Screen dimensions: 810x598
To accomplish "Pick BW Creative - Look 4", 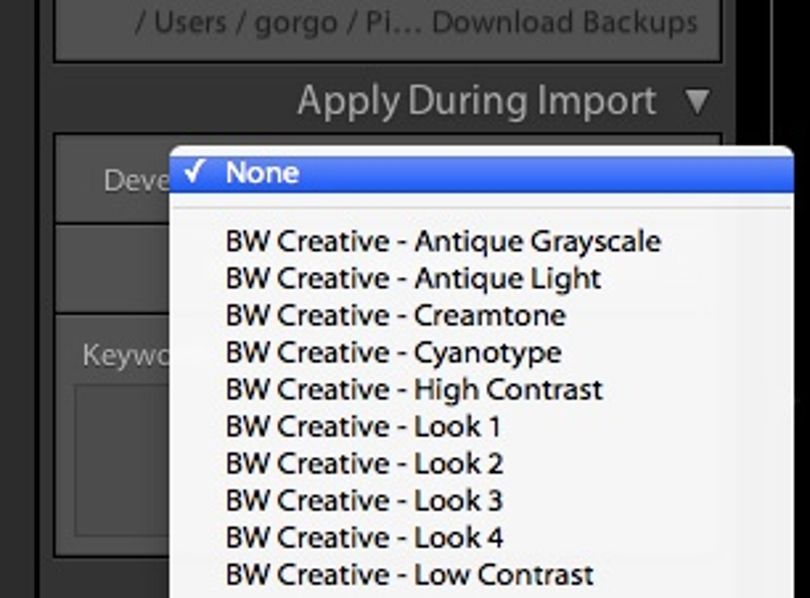I will point(481,538).
